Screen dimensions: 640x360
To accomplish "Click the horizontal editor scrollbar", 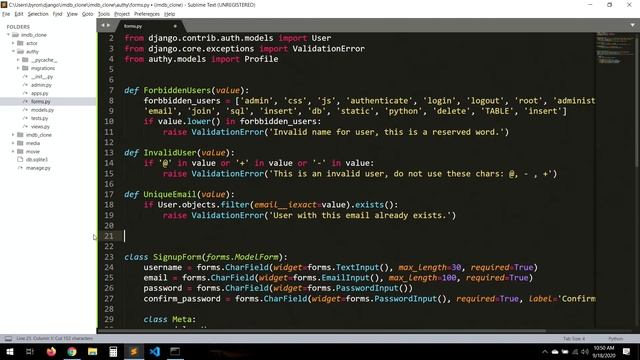I will tap(322, 331).
